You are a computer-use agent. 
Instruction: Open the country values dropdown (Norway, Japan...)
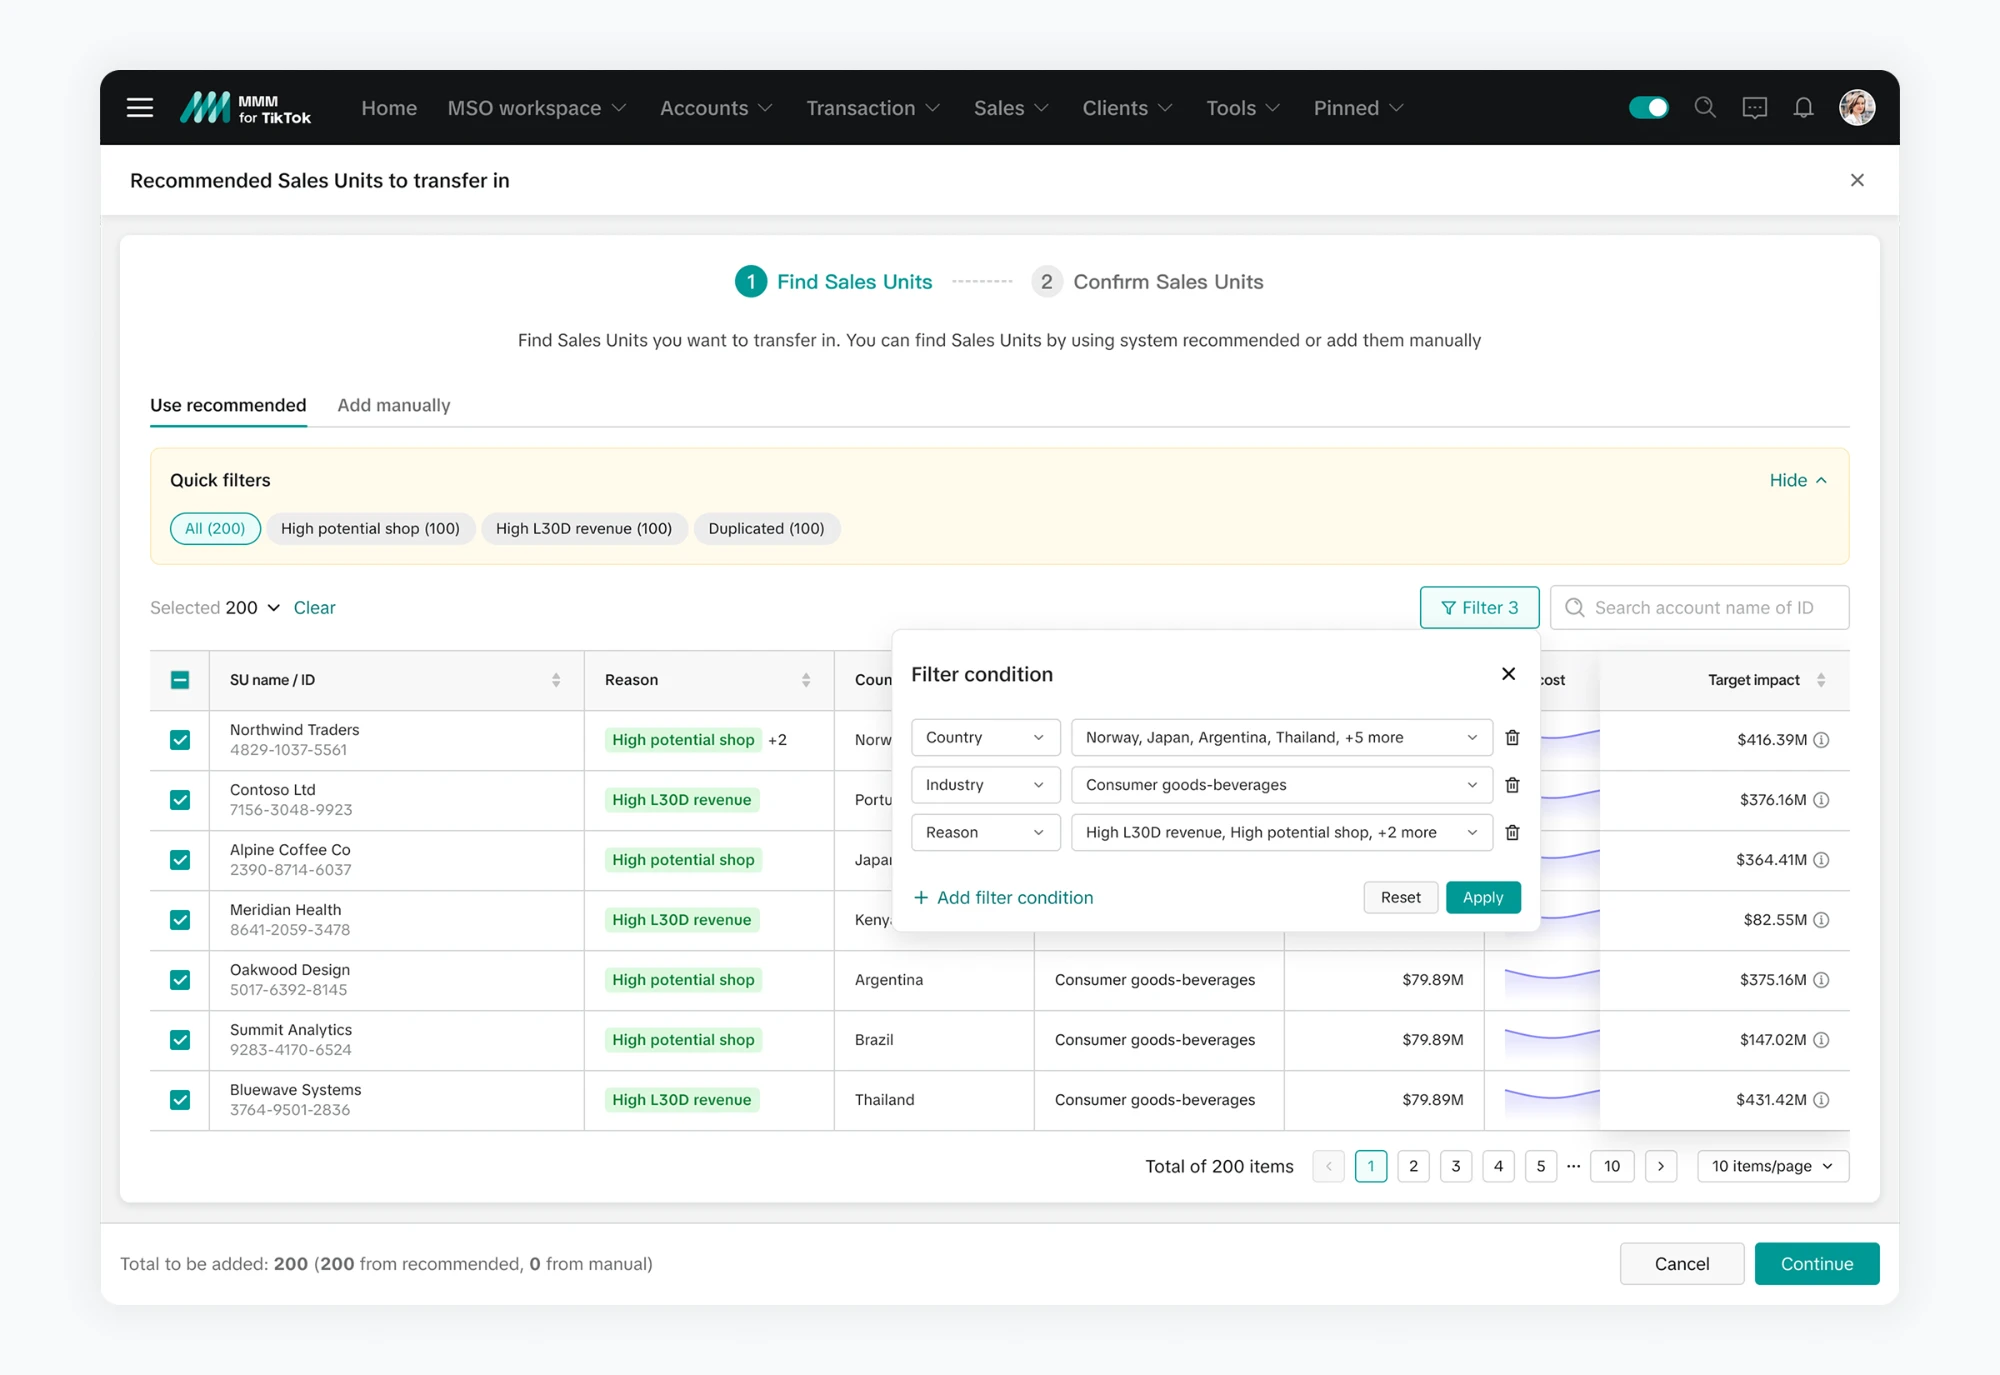[1281, 738]
